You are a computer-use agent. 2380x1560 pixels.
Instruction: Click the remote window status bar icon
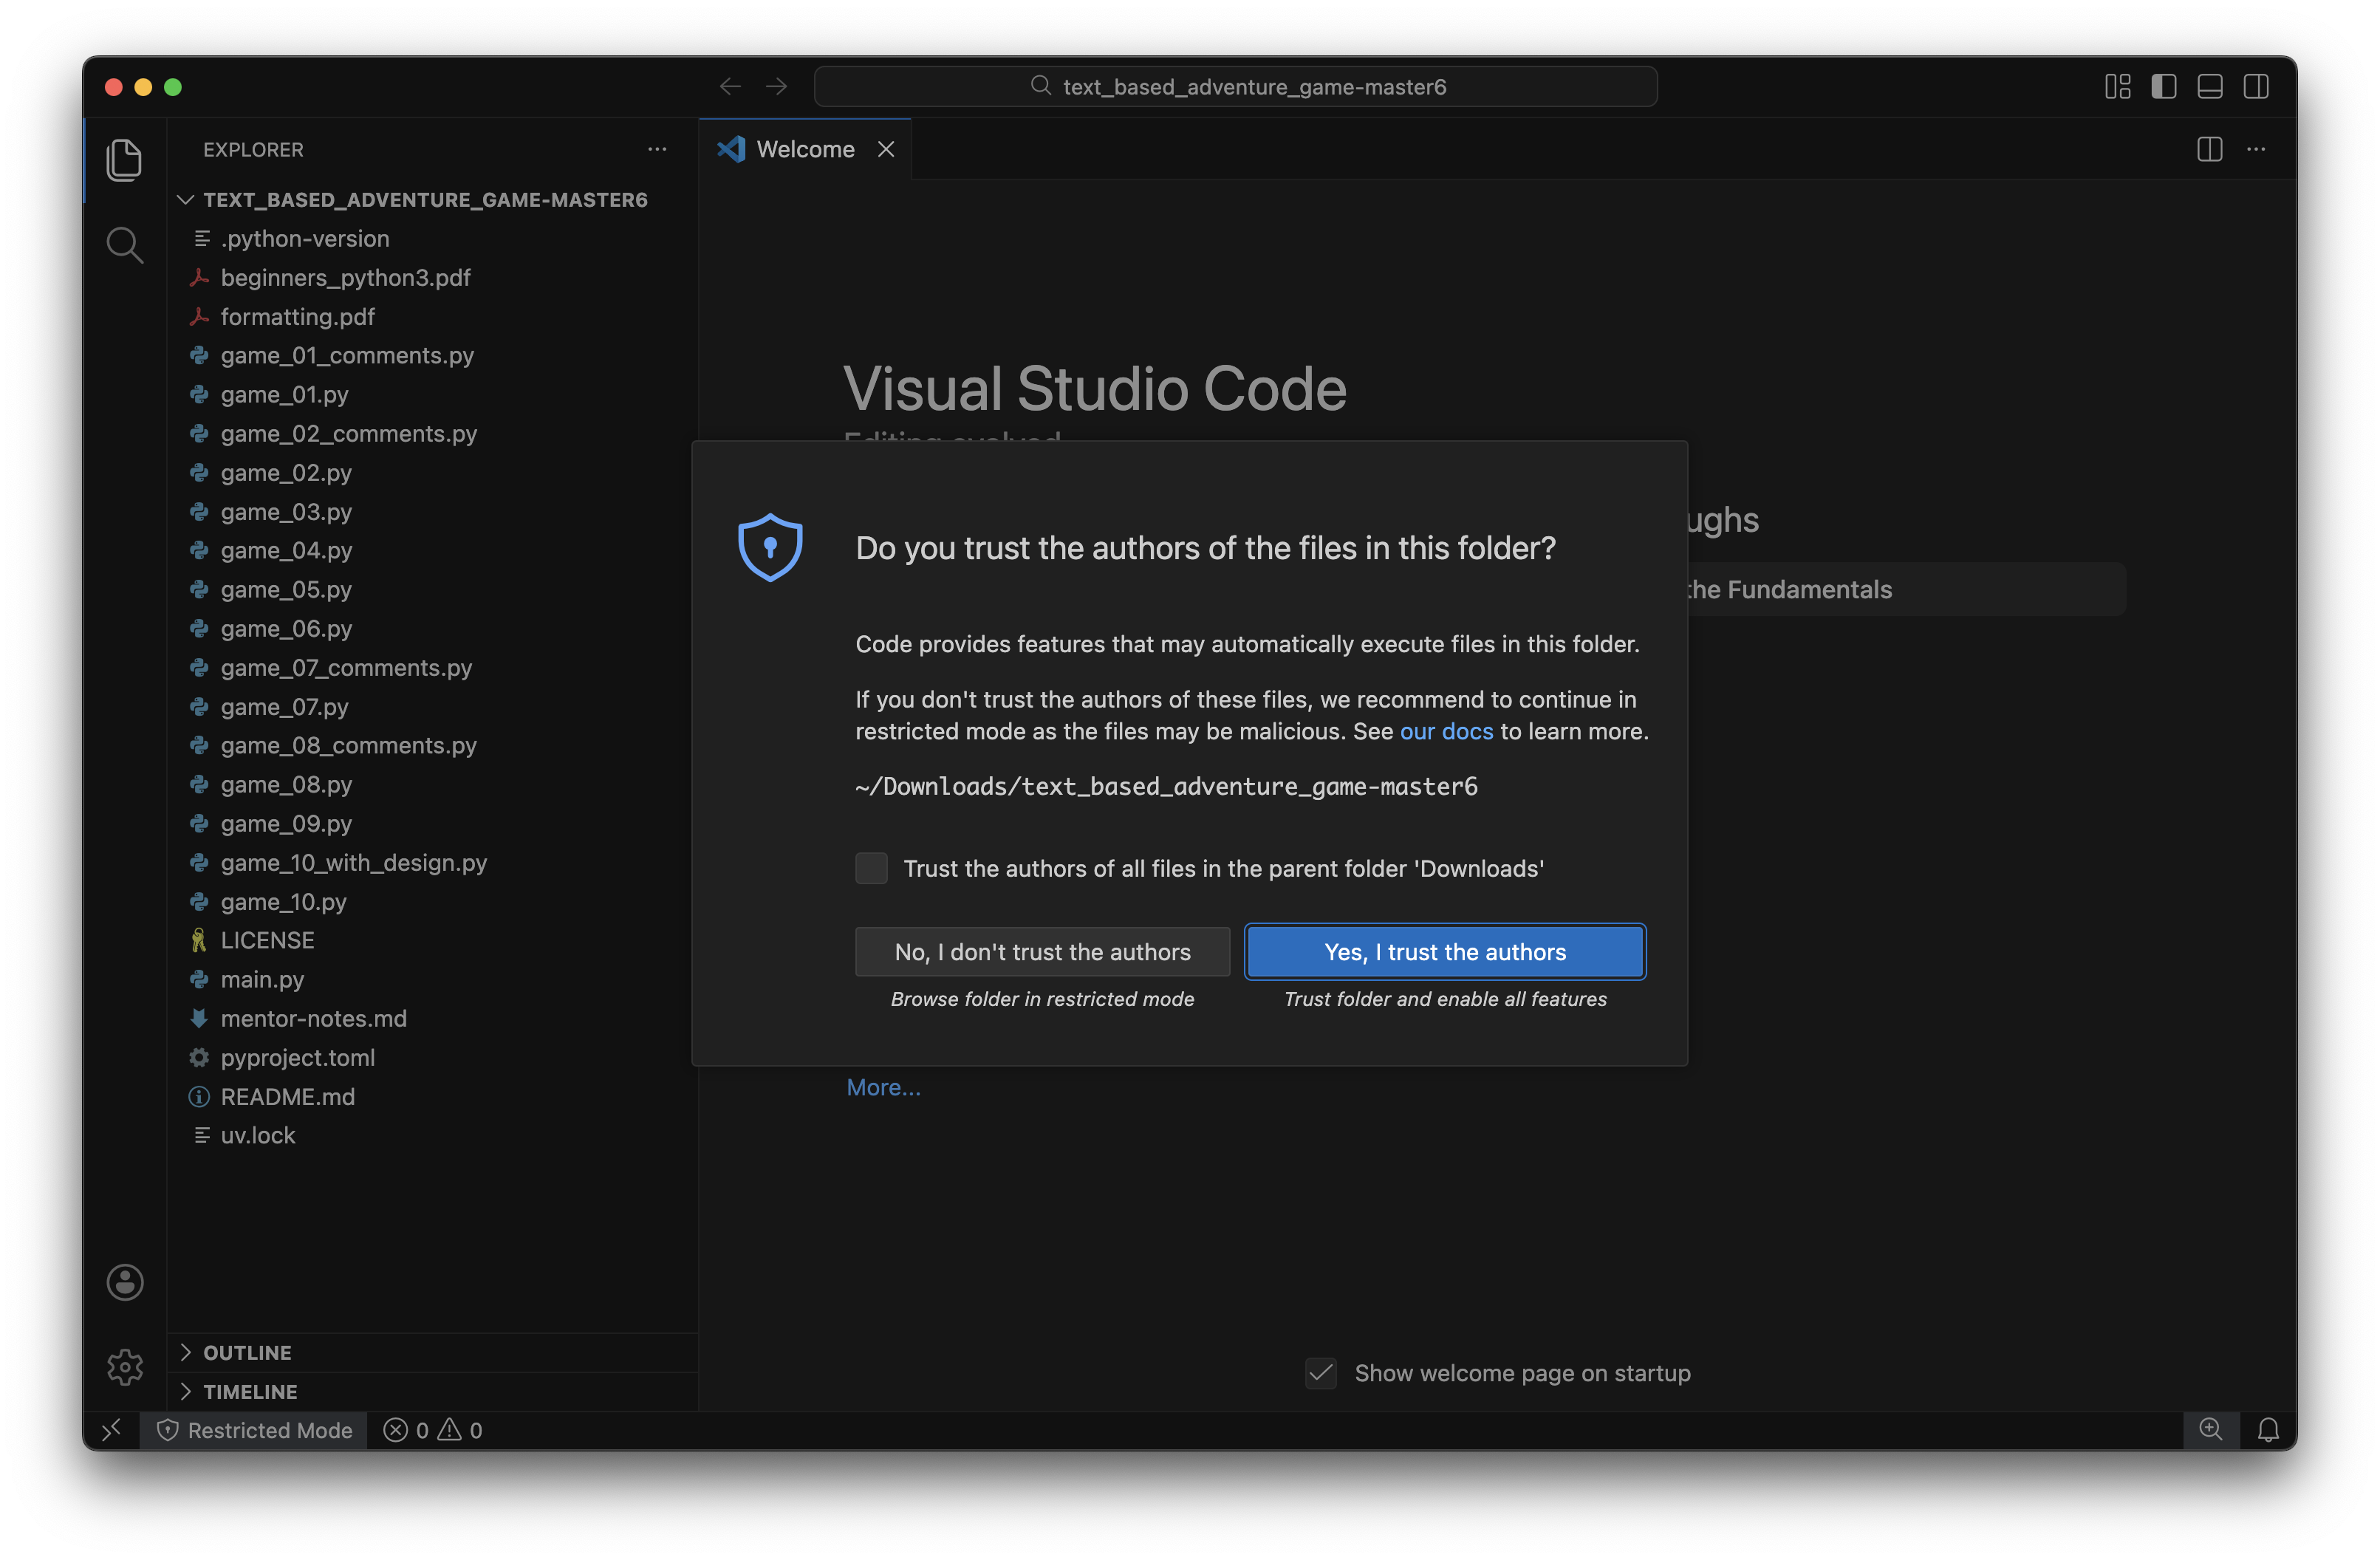111,1430
